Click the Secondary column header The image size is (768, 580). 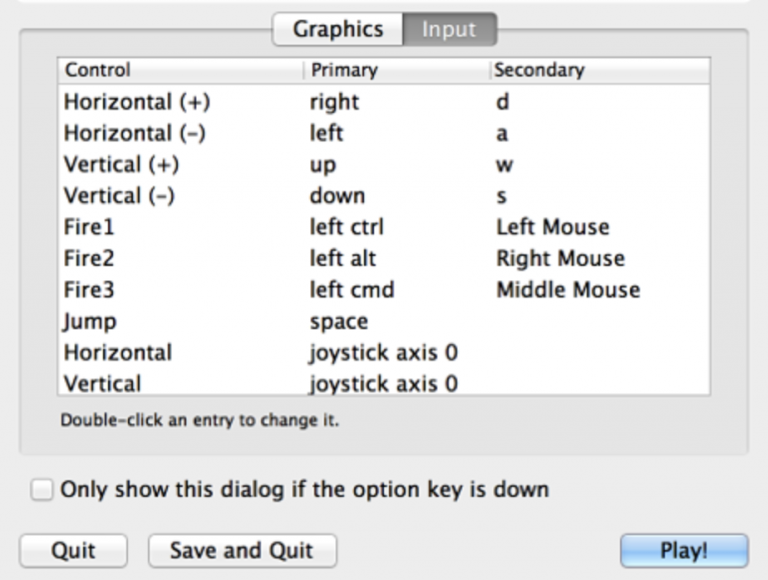(539, 71)
